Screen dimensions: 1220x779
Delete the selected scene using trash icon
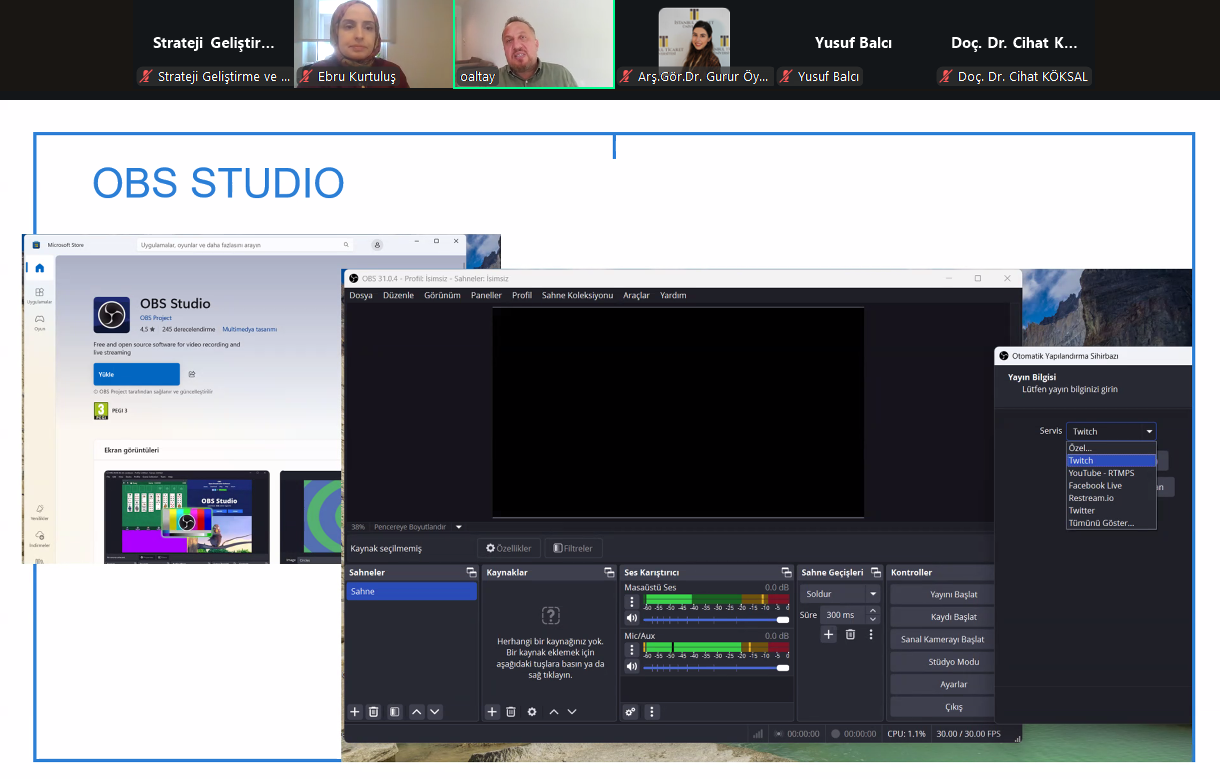374,712
